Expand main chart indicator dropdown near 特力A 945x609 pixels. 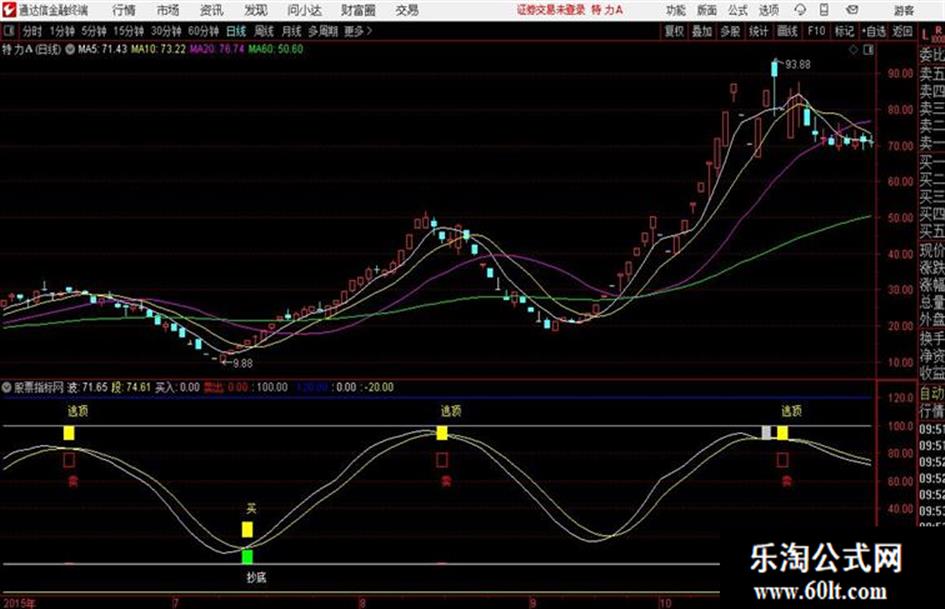pyautogui.click(x=70, y=50)
